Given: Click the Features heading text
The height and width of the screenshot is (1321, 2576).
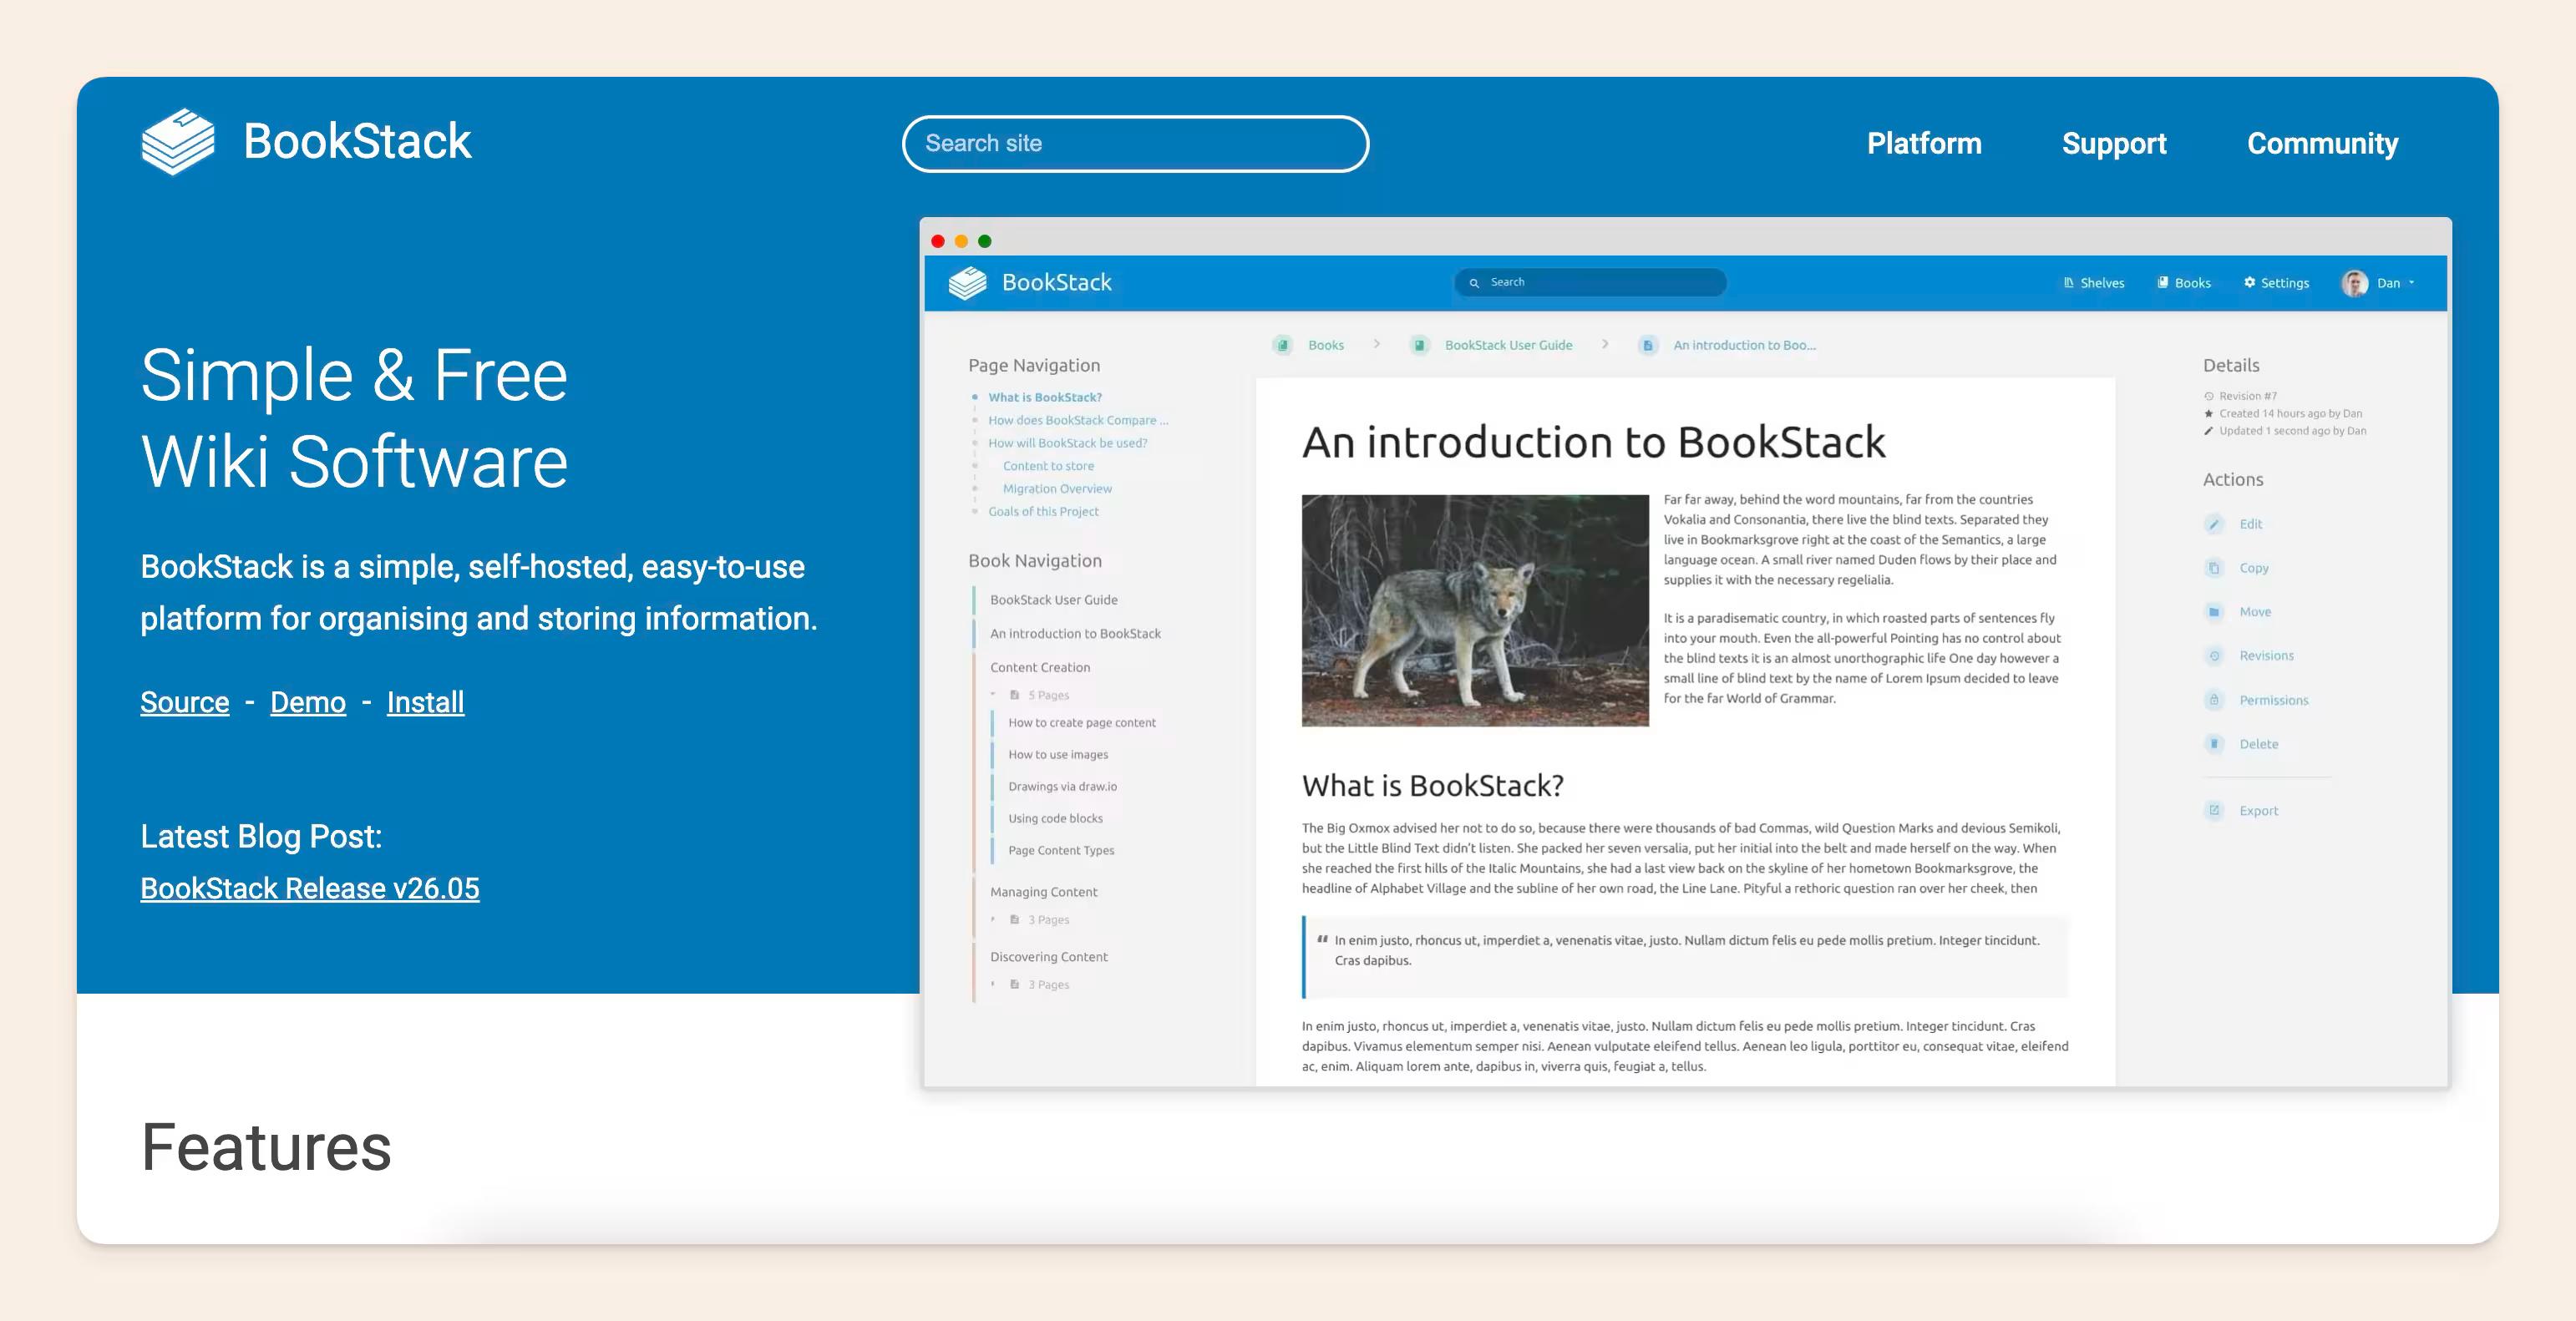Looking at the screenshot, I should [266, 1147].
